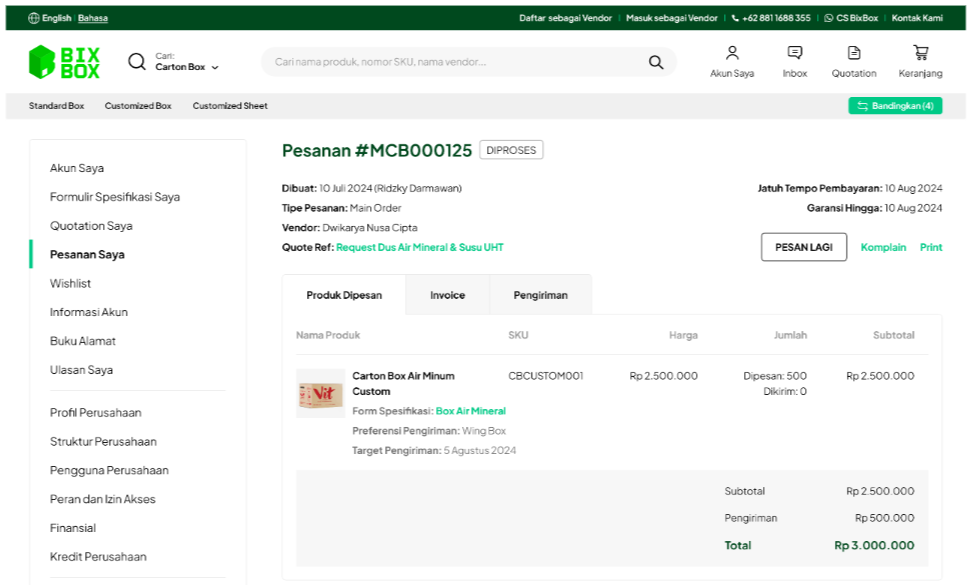Click the carton box product thumbnail
The width and height of the screenshot is (969, 585).
click(x=320, y=393)
